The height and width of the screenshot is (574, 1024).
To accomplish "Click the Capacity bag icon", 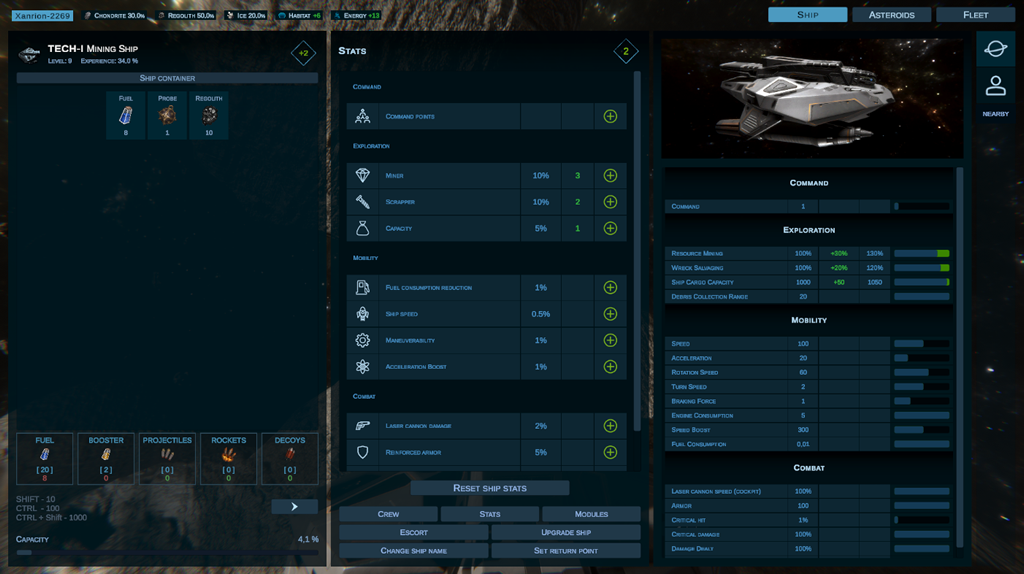I will point(362,228).
